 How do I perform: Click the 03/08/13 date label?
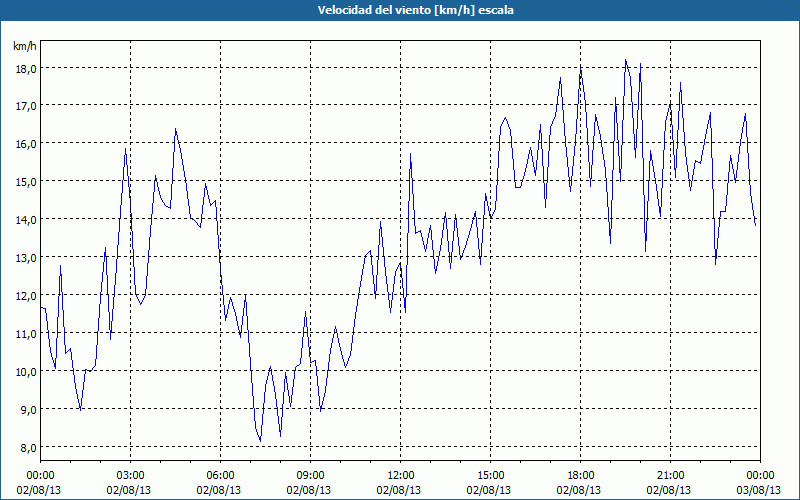tap(760, 490)
